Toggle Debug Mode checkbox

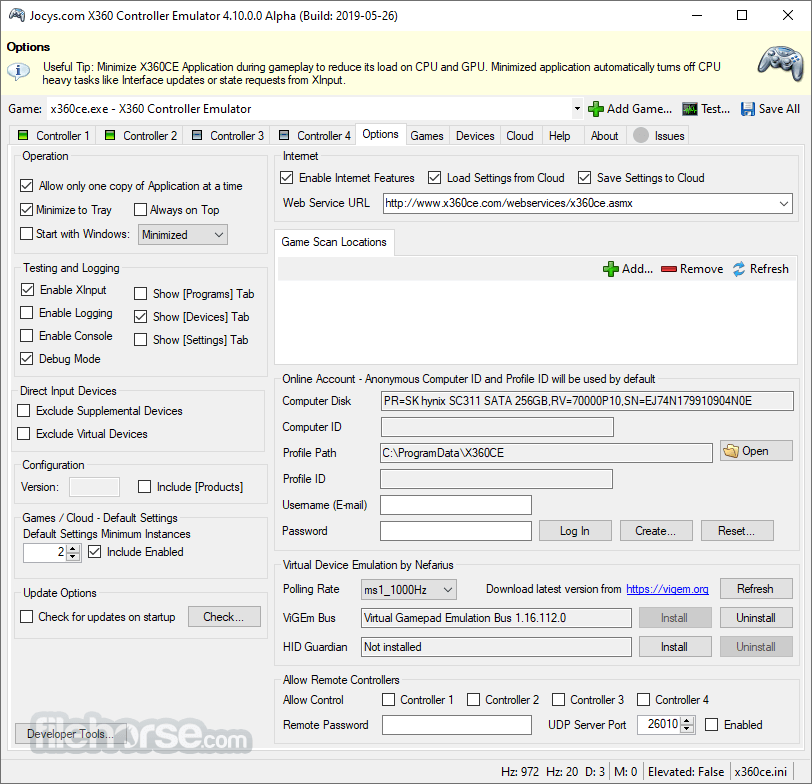tap(26, 358)
